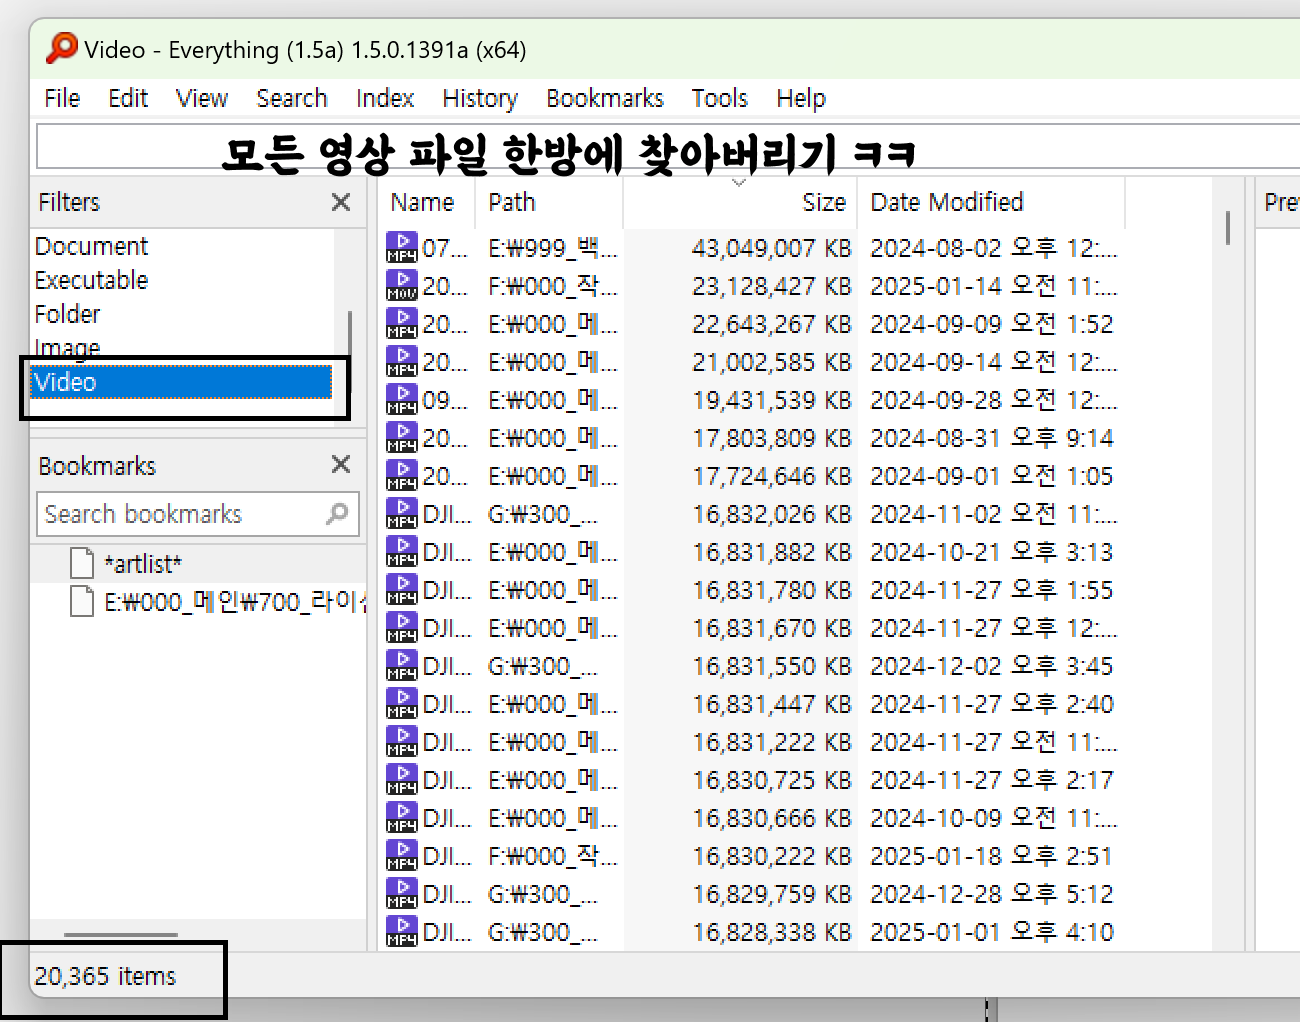The image size is (1300, 1022).
Task: Click the bookmarks search magnifier icon
Action: point(338,514)
